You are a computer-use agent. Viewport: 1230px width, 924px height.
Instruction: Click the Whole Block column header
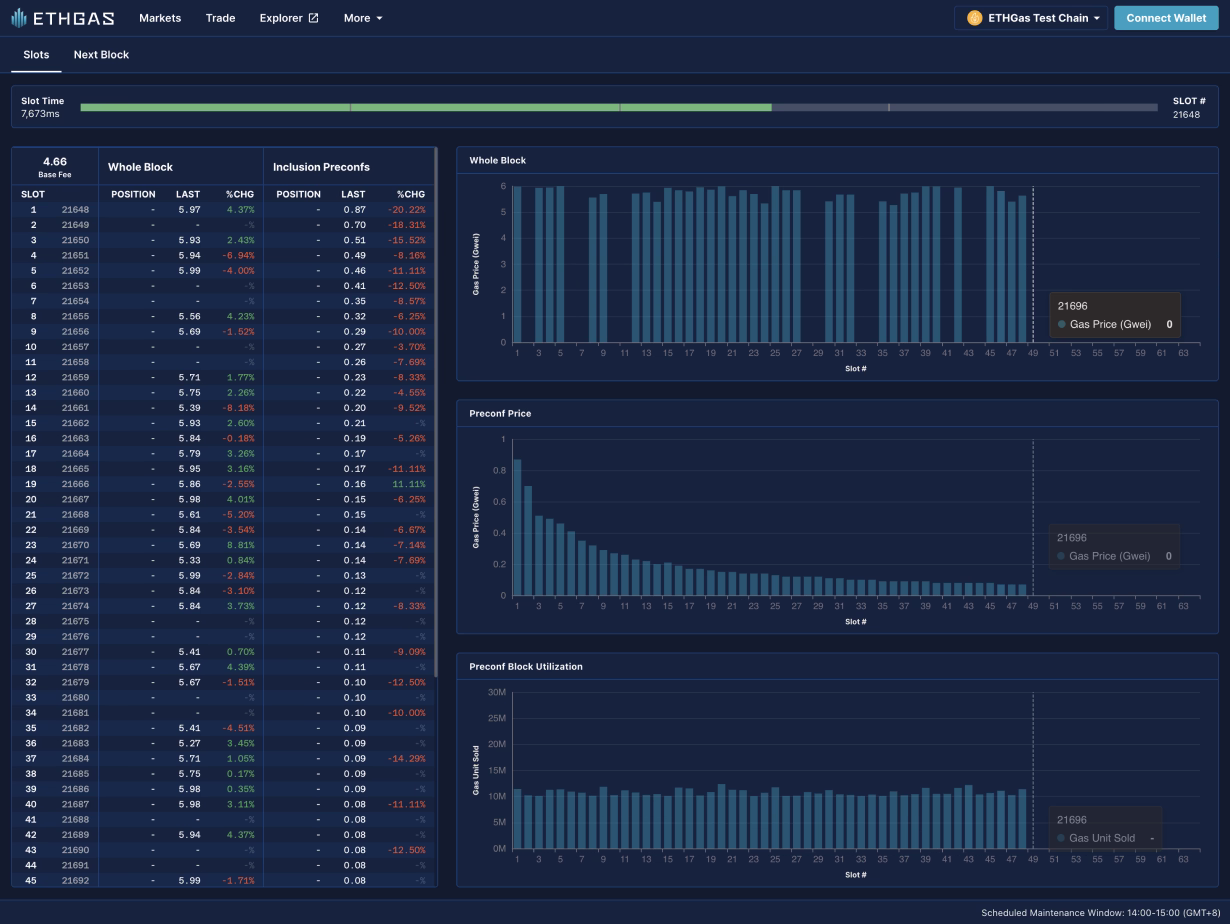click(140, 167)
